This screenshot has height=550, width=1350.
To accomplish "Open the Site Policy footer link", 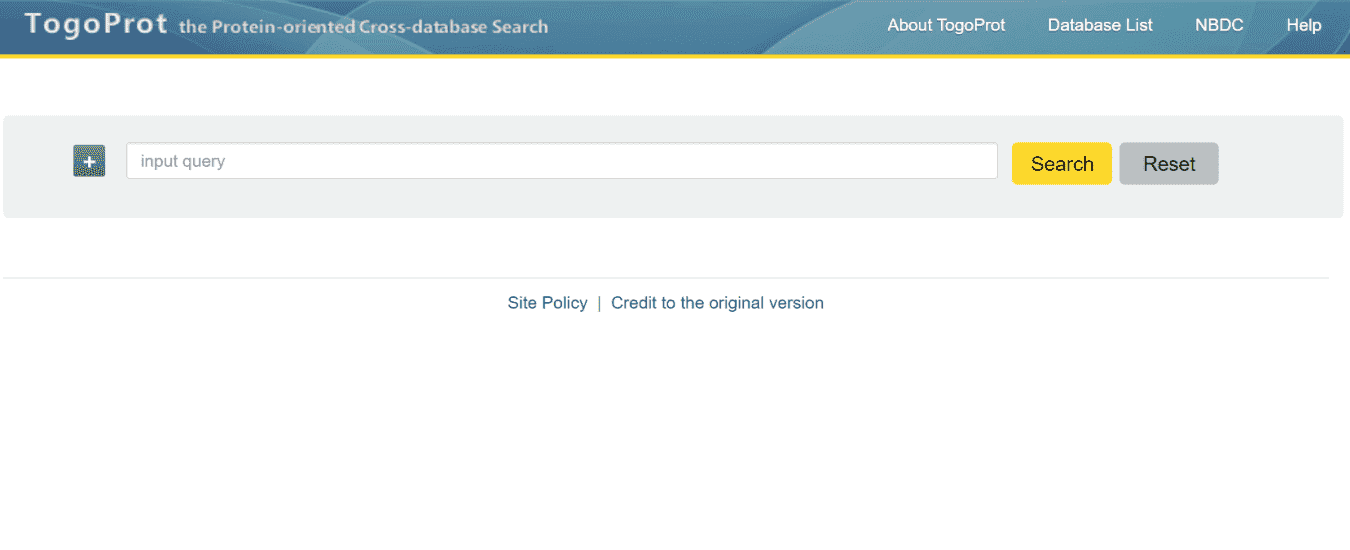I will (547, 303).
